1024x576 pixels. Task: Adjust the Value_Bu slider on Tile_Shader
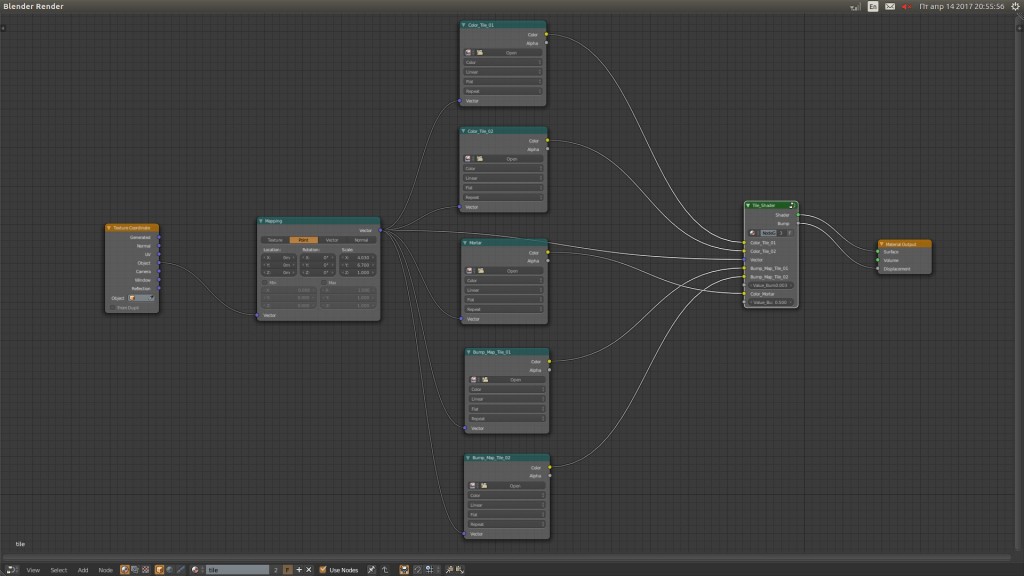click(x=770, y=302)
